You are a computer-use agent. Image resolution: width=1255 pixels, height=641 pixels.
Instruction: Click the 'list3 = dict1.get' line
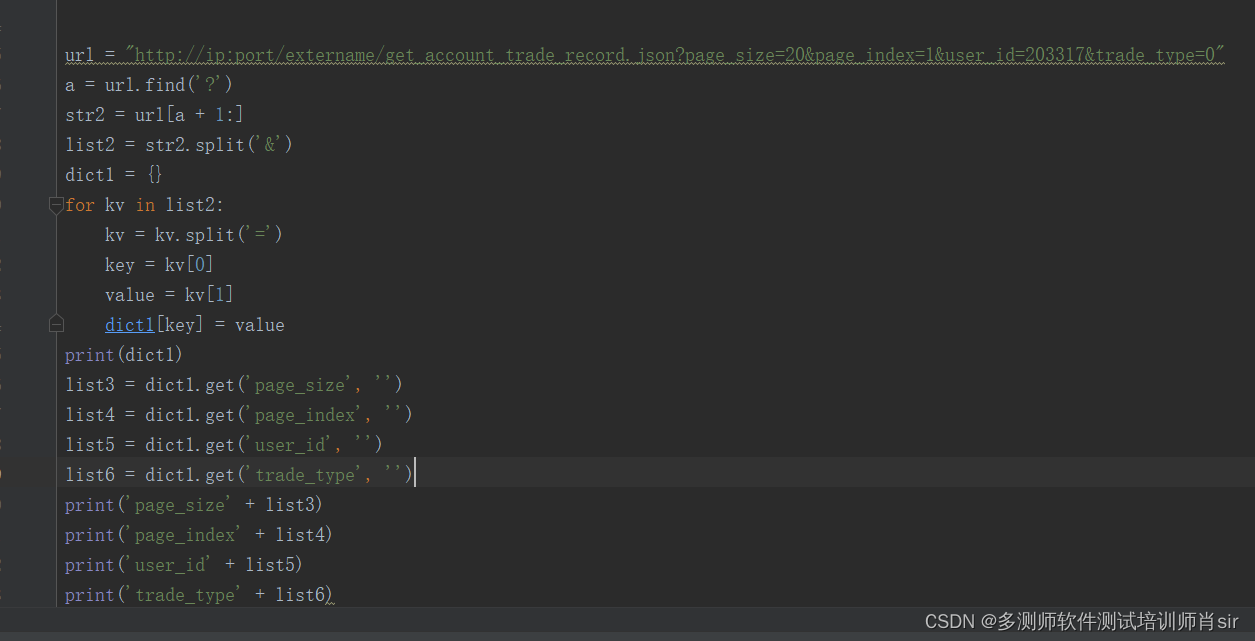[234, 385]
